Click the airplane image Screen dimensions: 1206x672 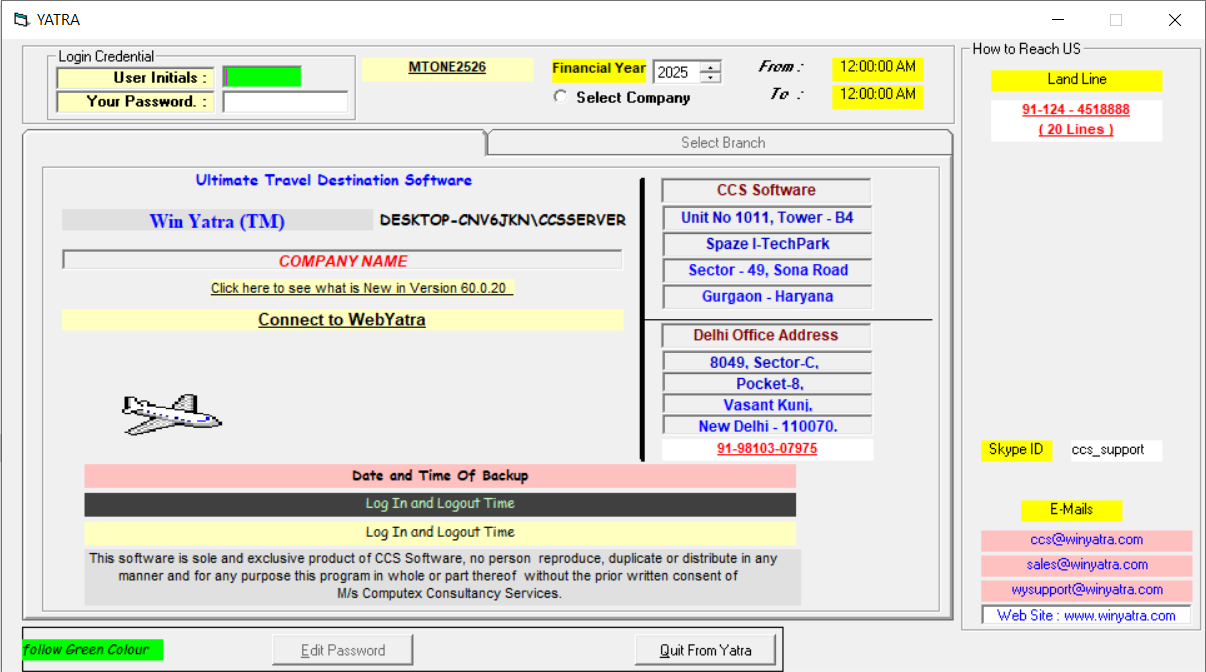tap(171, 414)
